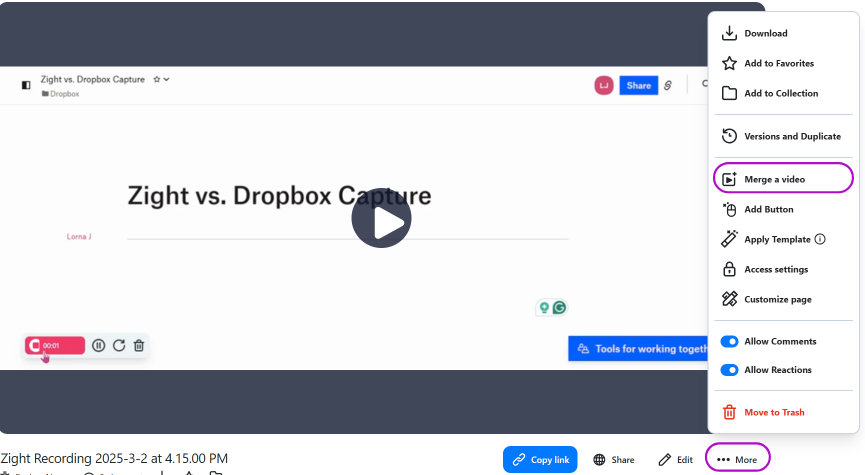Select Apply Template menu entry
This screenshot has height=475, width=865.
(776, 240)
